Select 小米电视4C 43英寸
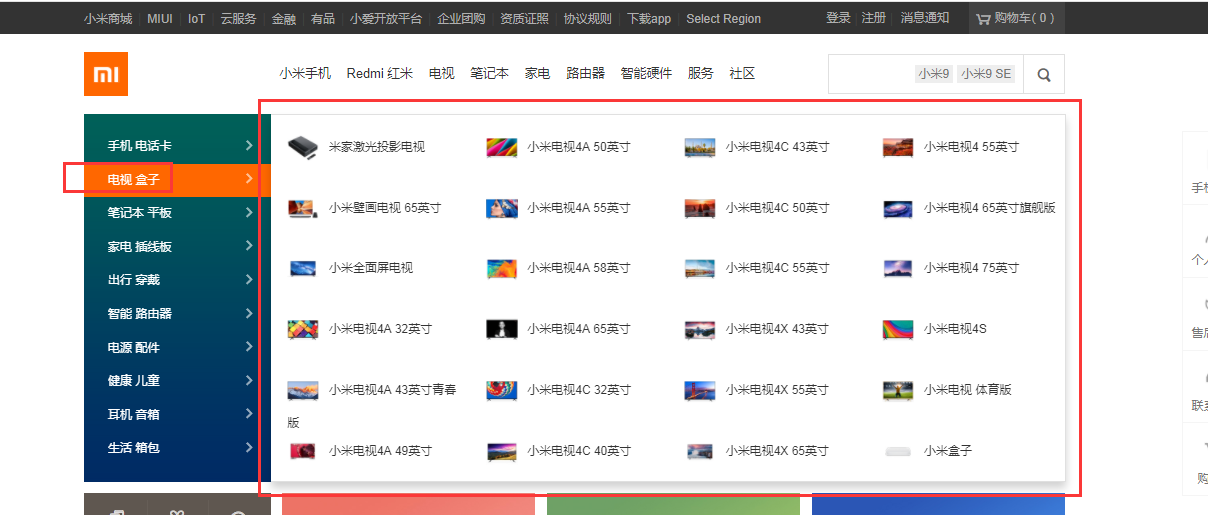Image resolution: width=1208 pixels, height=515 pixels. (x=778, y=147)
